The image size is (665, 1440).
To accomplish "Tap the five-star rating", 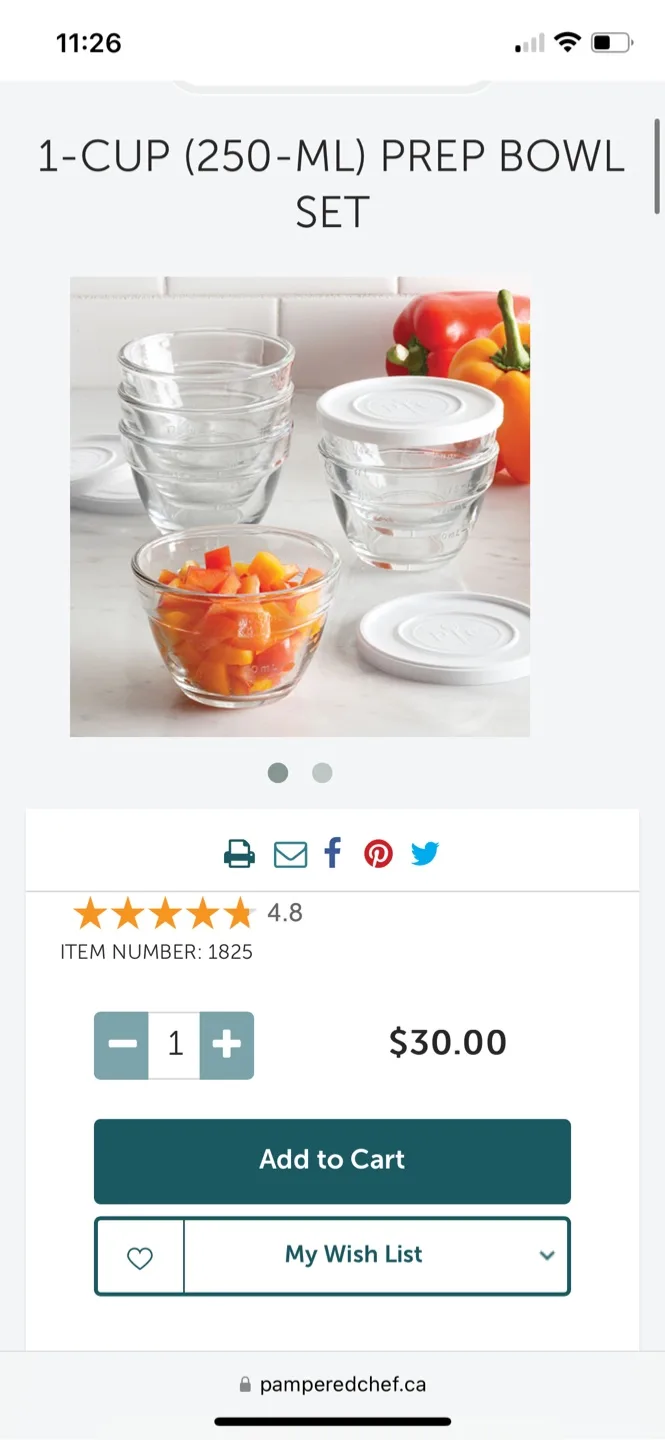I will pyautogui.click(x=163, y=913).
